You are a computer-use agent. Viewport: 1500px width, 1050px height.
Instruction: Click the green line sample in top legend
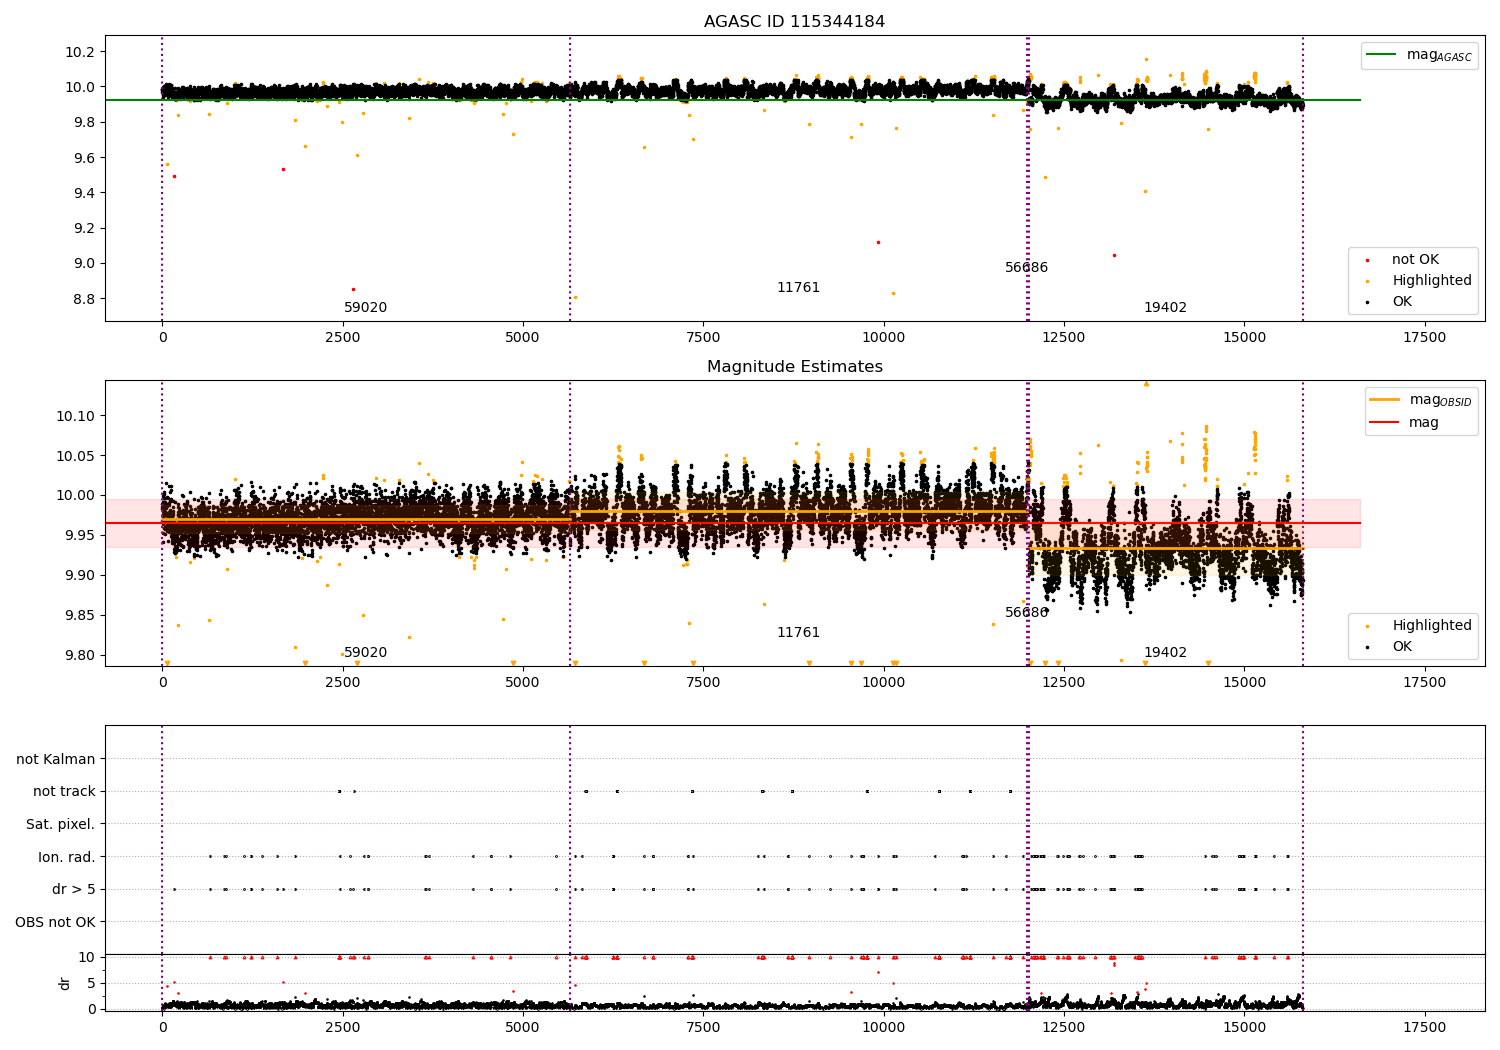pyautogui.click(x=1383, y=55)
